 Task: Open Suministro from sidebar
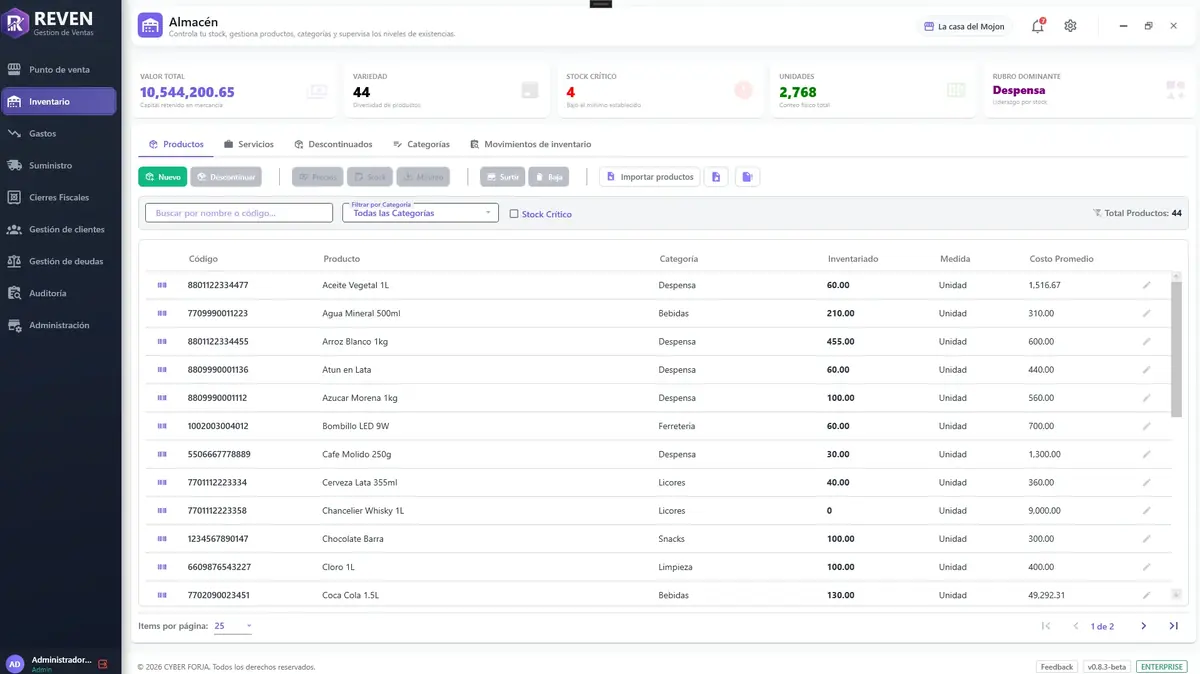pyautogui.click(x=59, y=165)
